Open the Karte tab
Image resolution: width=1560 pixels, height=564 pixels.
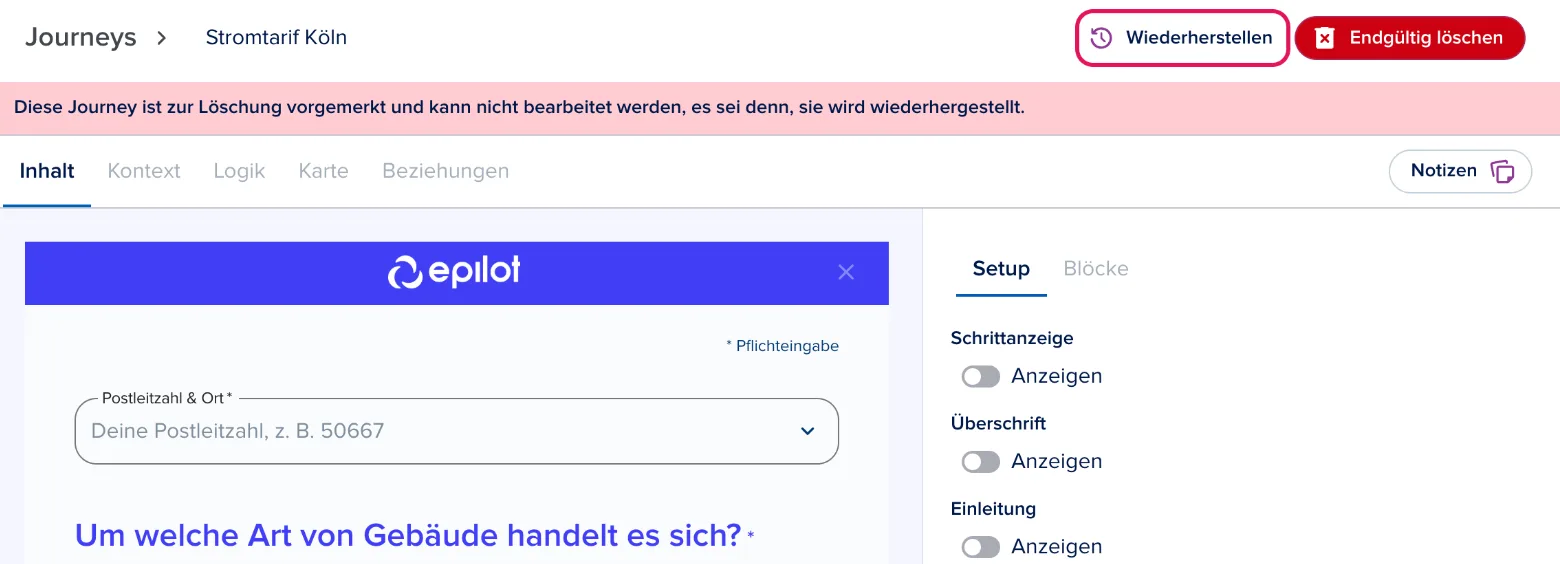point(323,171)
